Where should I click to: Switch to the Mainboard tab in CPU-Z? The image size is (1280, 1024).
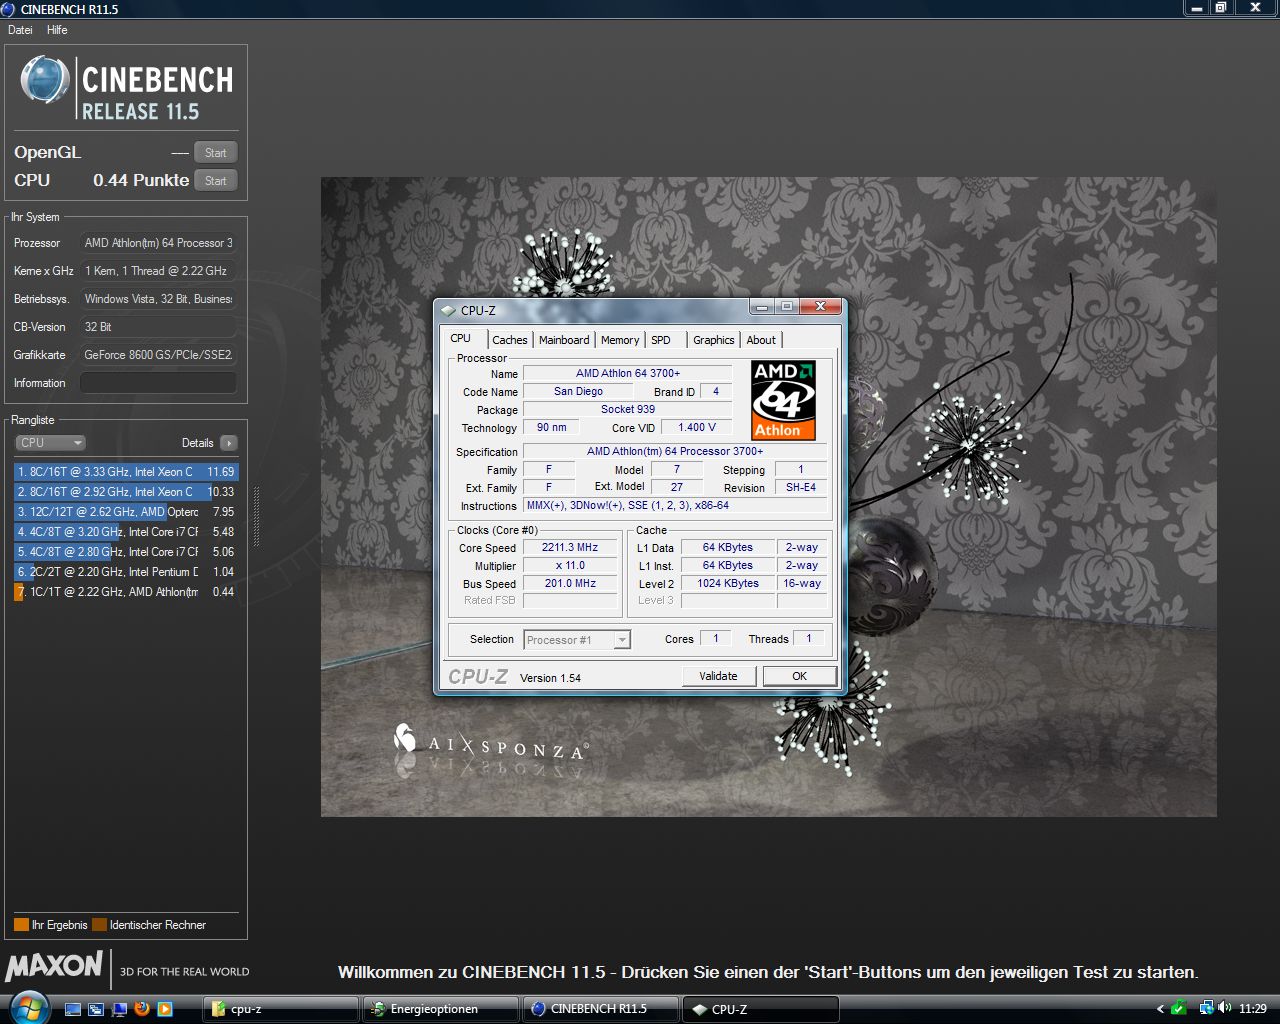point(564,340)
